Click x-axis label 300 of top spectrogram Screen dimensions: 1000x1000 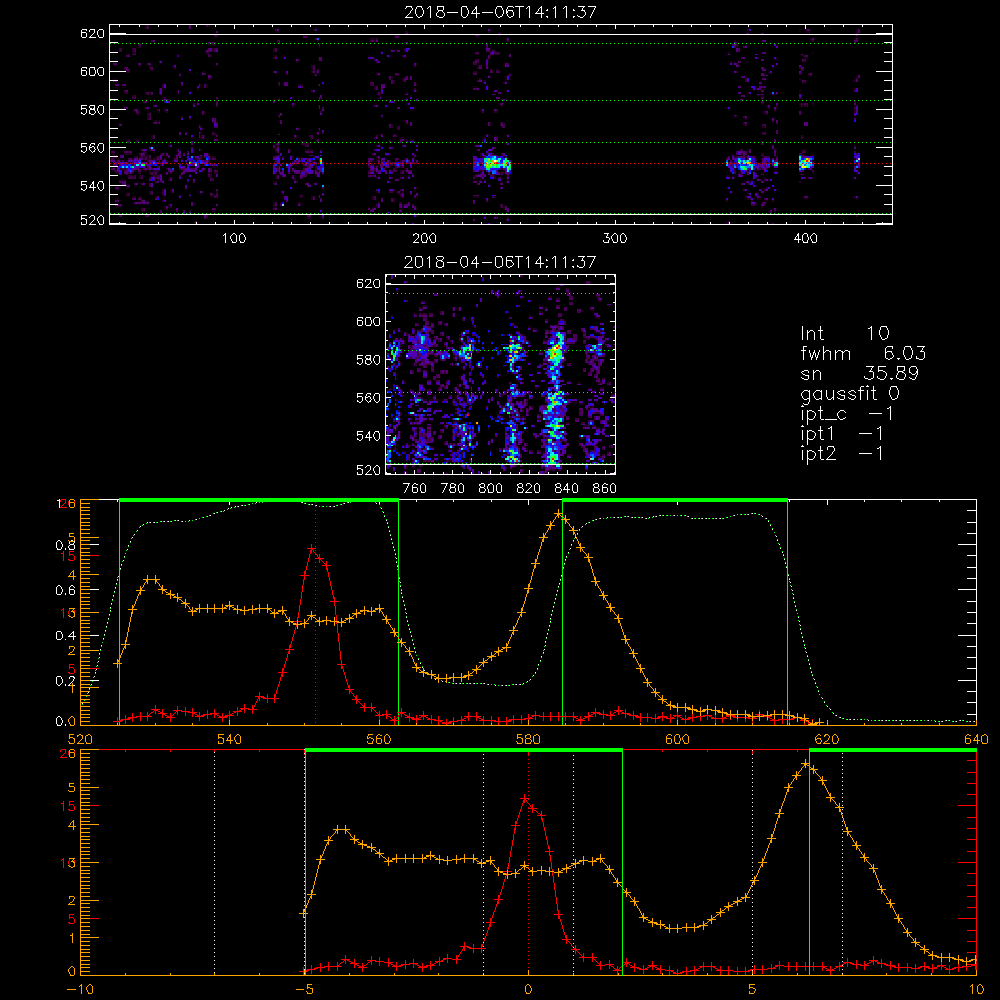[615, 238]
